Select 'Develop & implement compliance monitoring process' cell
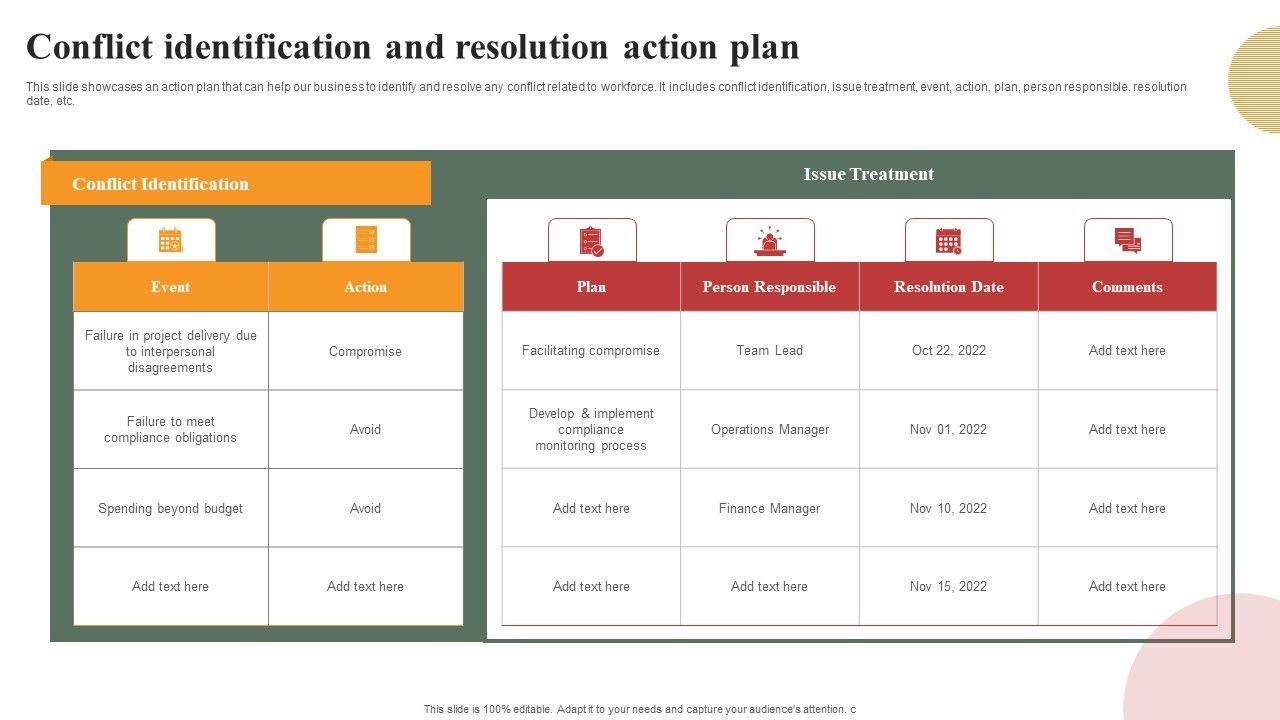This screenshot has height=720, width=1280. coord(591,429)
